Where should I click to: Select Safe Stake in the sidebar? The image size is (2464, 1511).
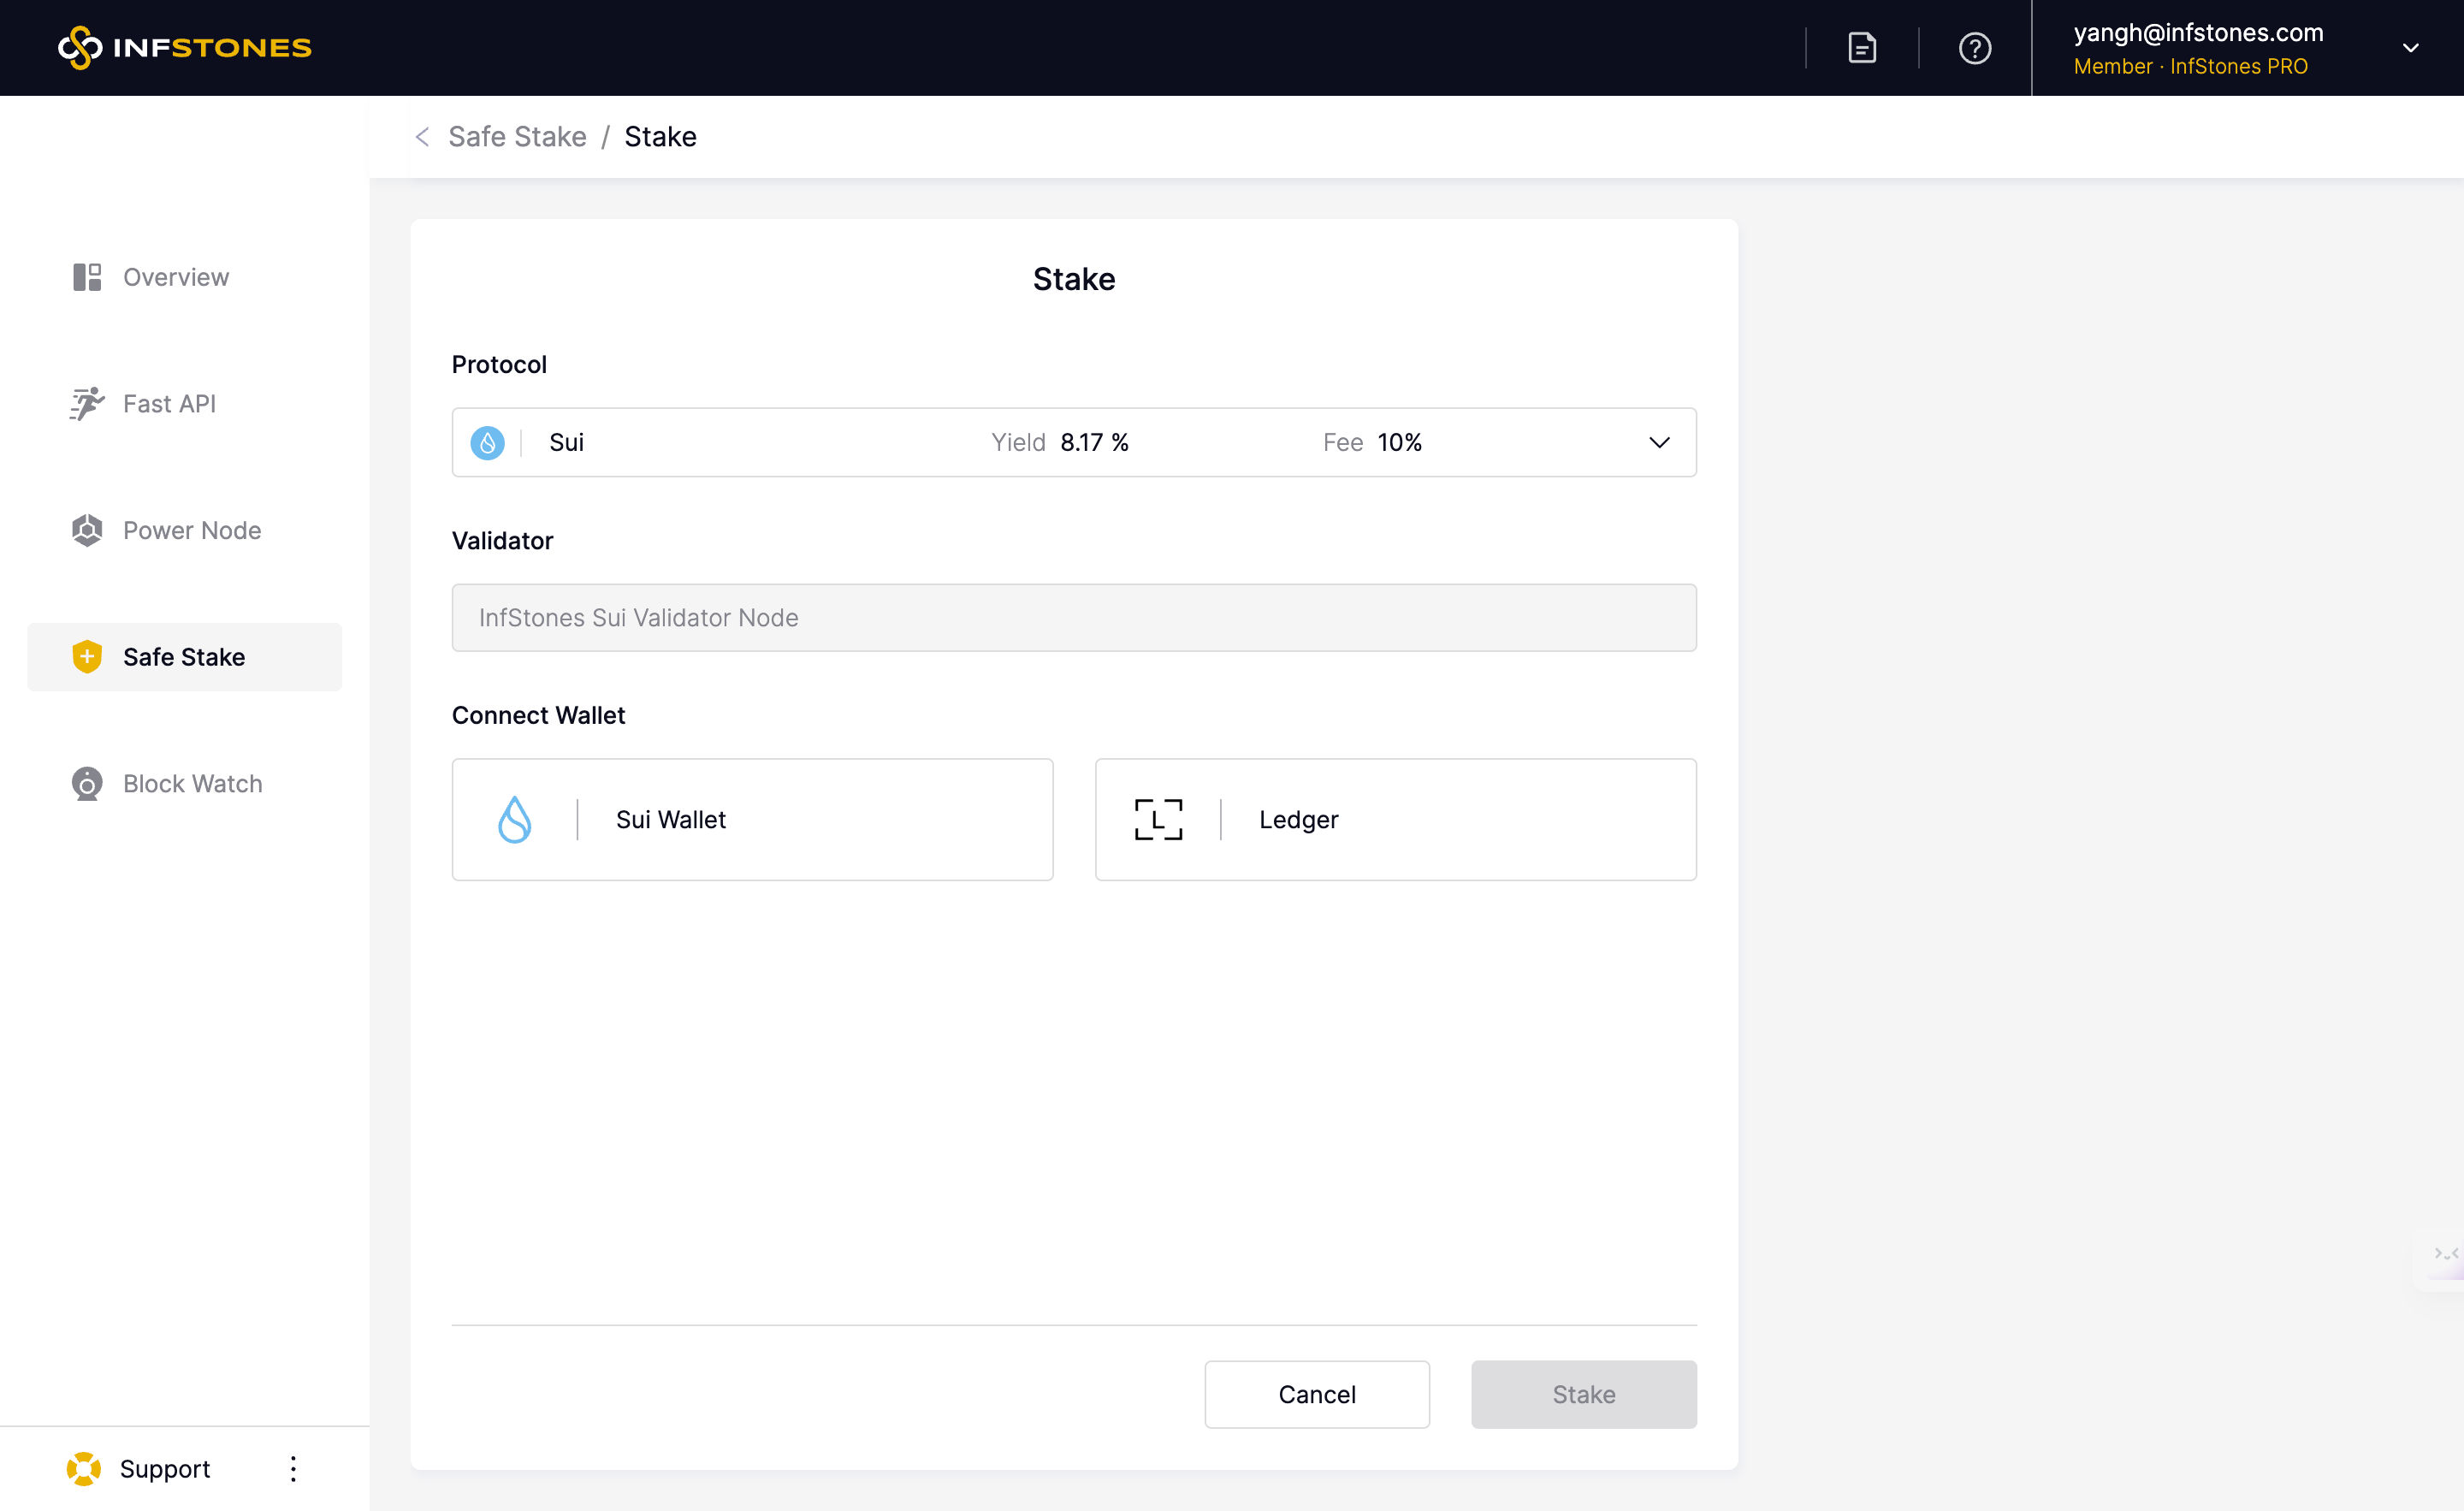pyautogui.click(x=184, y=657)
